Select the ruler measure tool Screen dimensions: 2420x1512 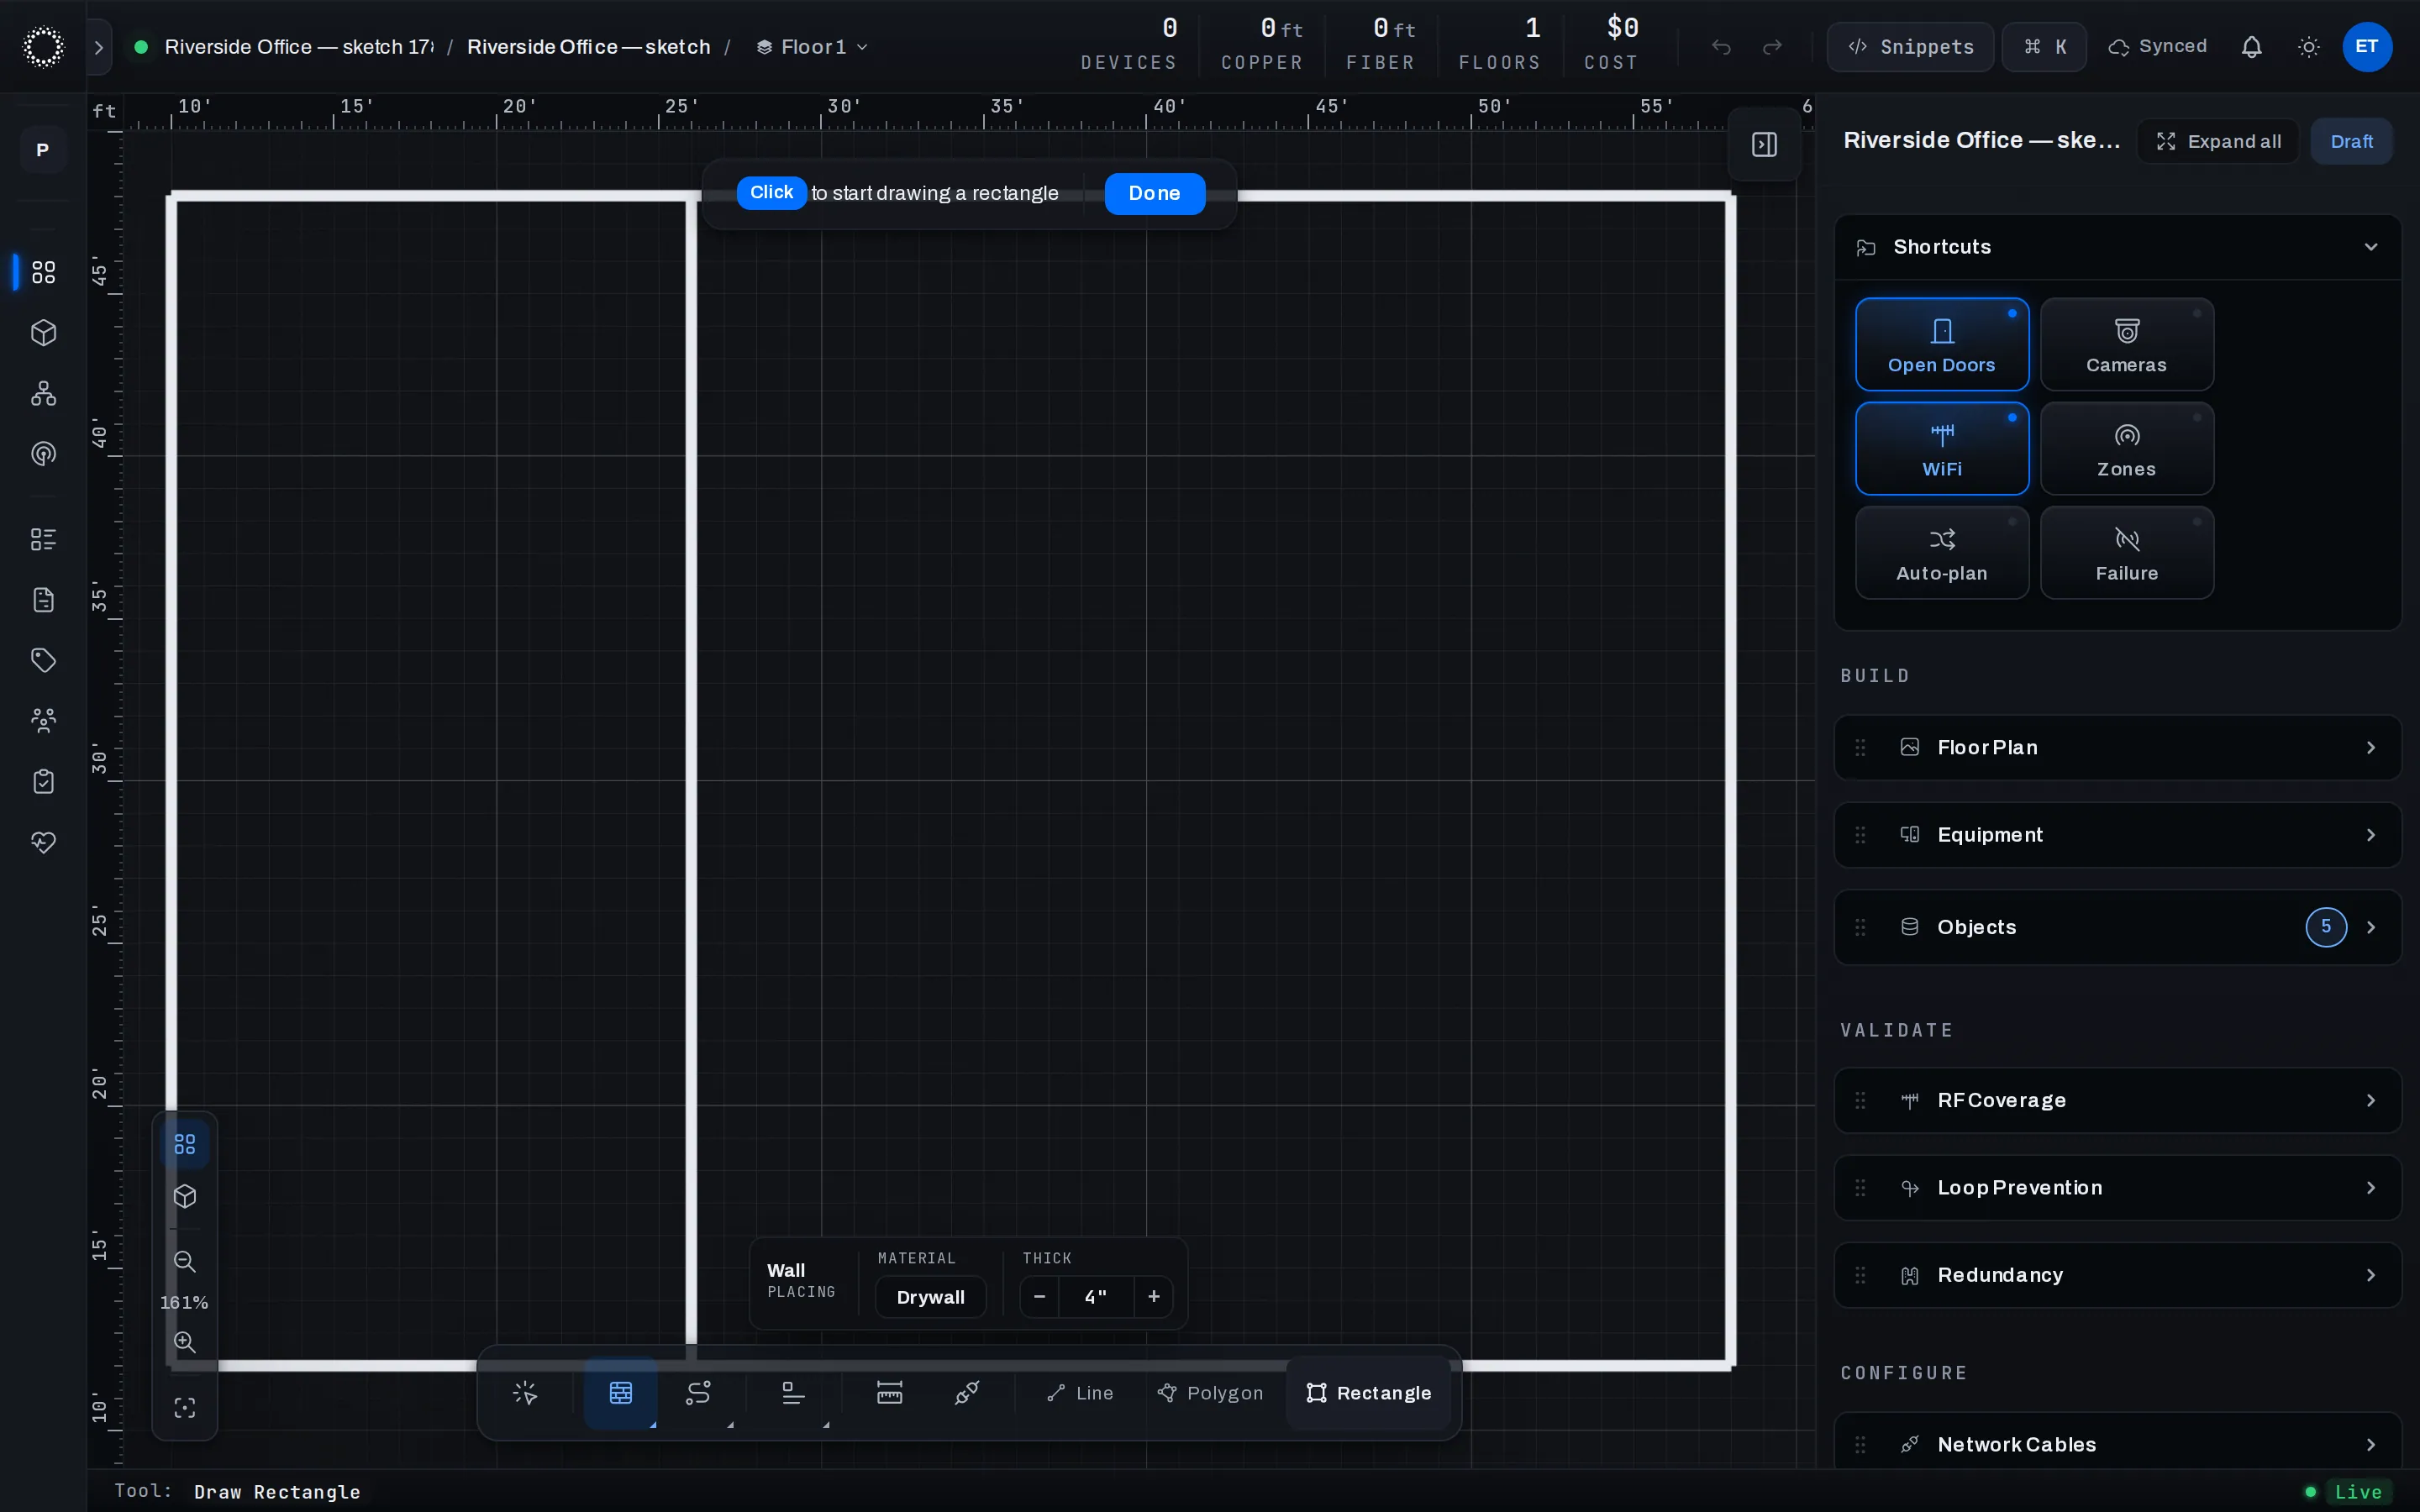click(x=889, y=1393)
